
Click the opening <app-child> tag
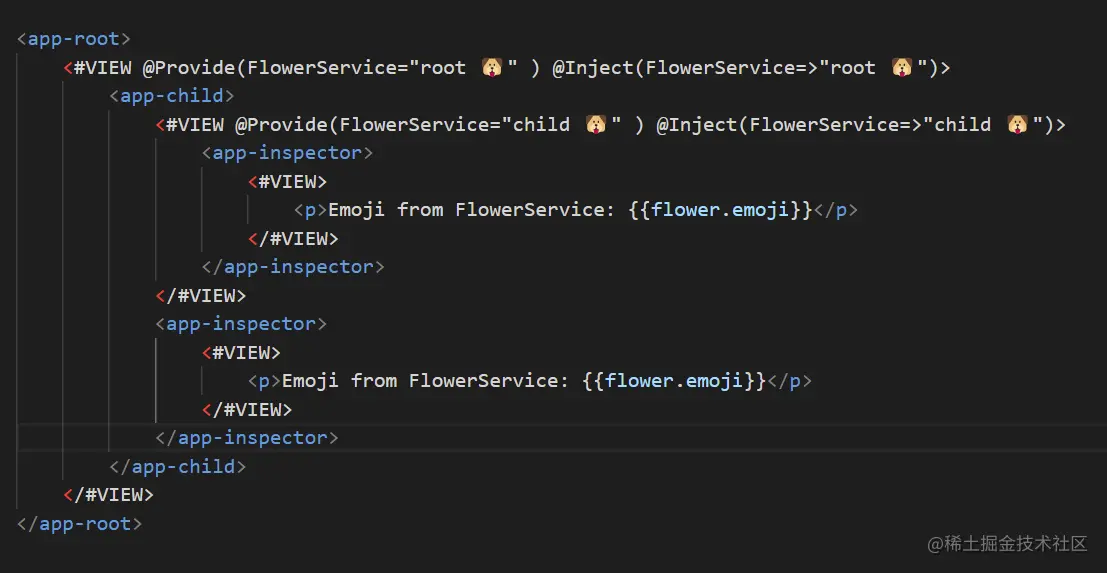tap(172, 96)
